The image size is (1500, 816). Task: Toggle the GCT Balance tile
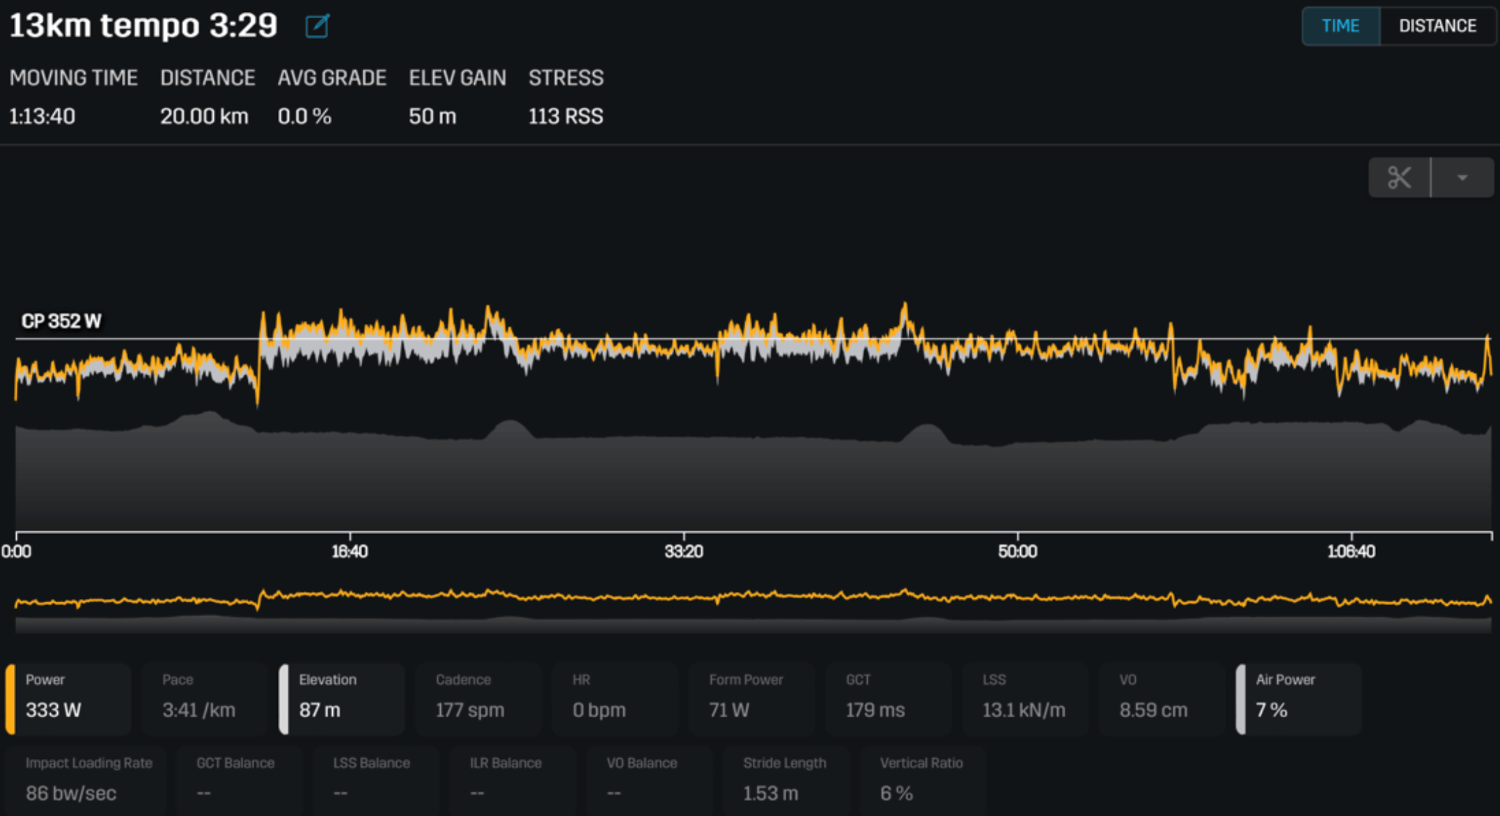[239, 781]
